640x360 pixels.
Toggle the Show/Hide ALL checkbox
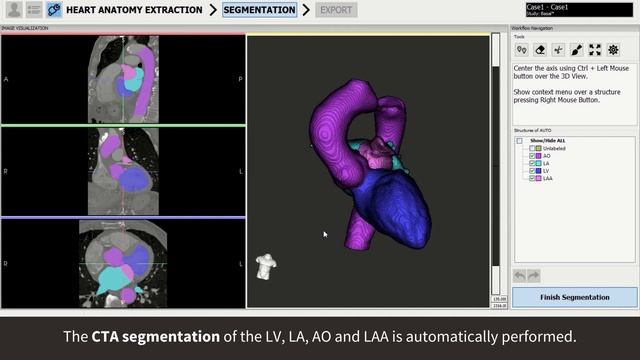pos(519,141)
